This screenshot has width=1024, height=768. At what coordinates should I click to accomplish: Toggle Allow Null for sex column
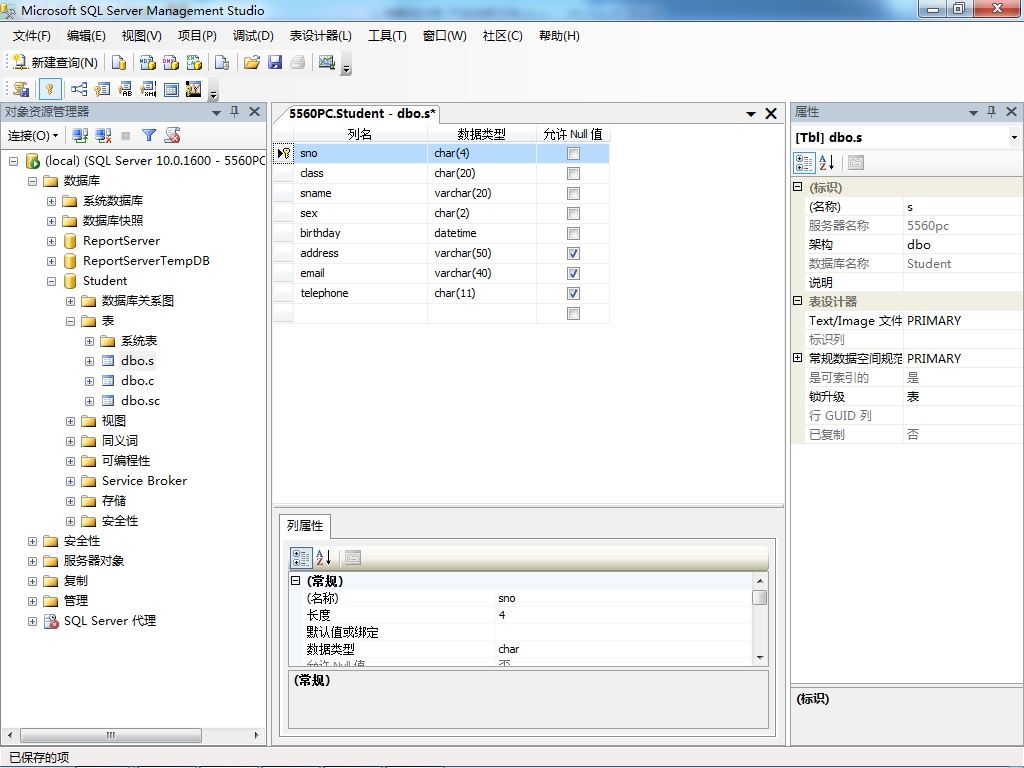click(573, 214)
